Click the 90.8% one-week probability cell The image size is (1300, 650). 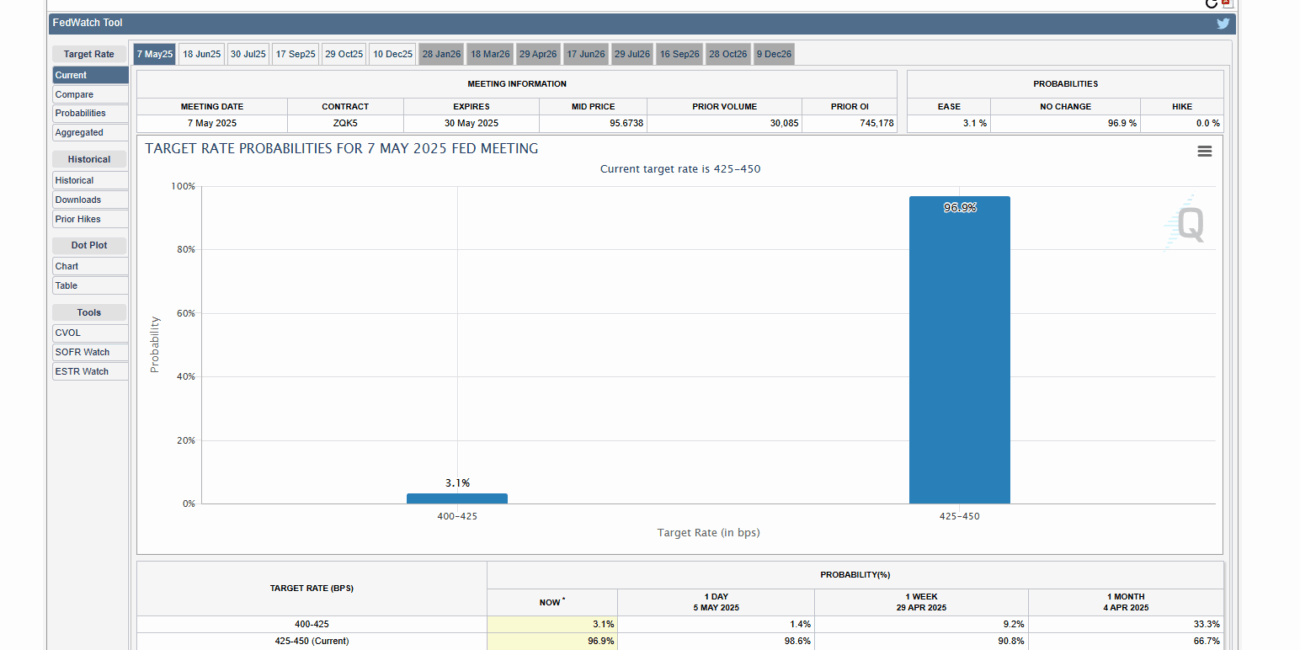921,641
